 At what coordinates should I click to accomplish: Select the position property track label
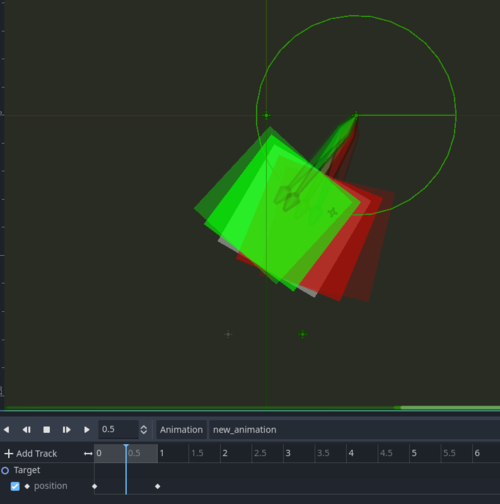pos(51,486)
